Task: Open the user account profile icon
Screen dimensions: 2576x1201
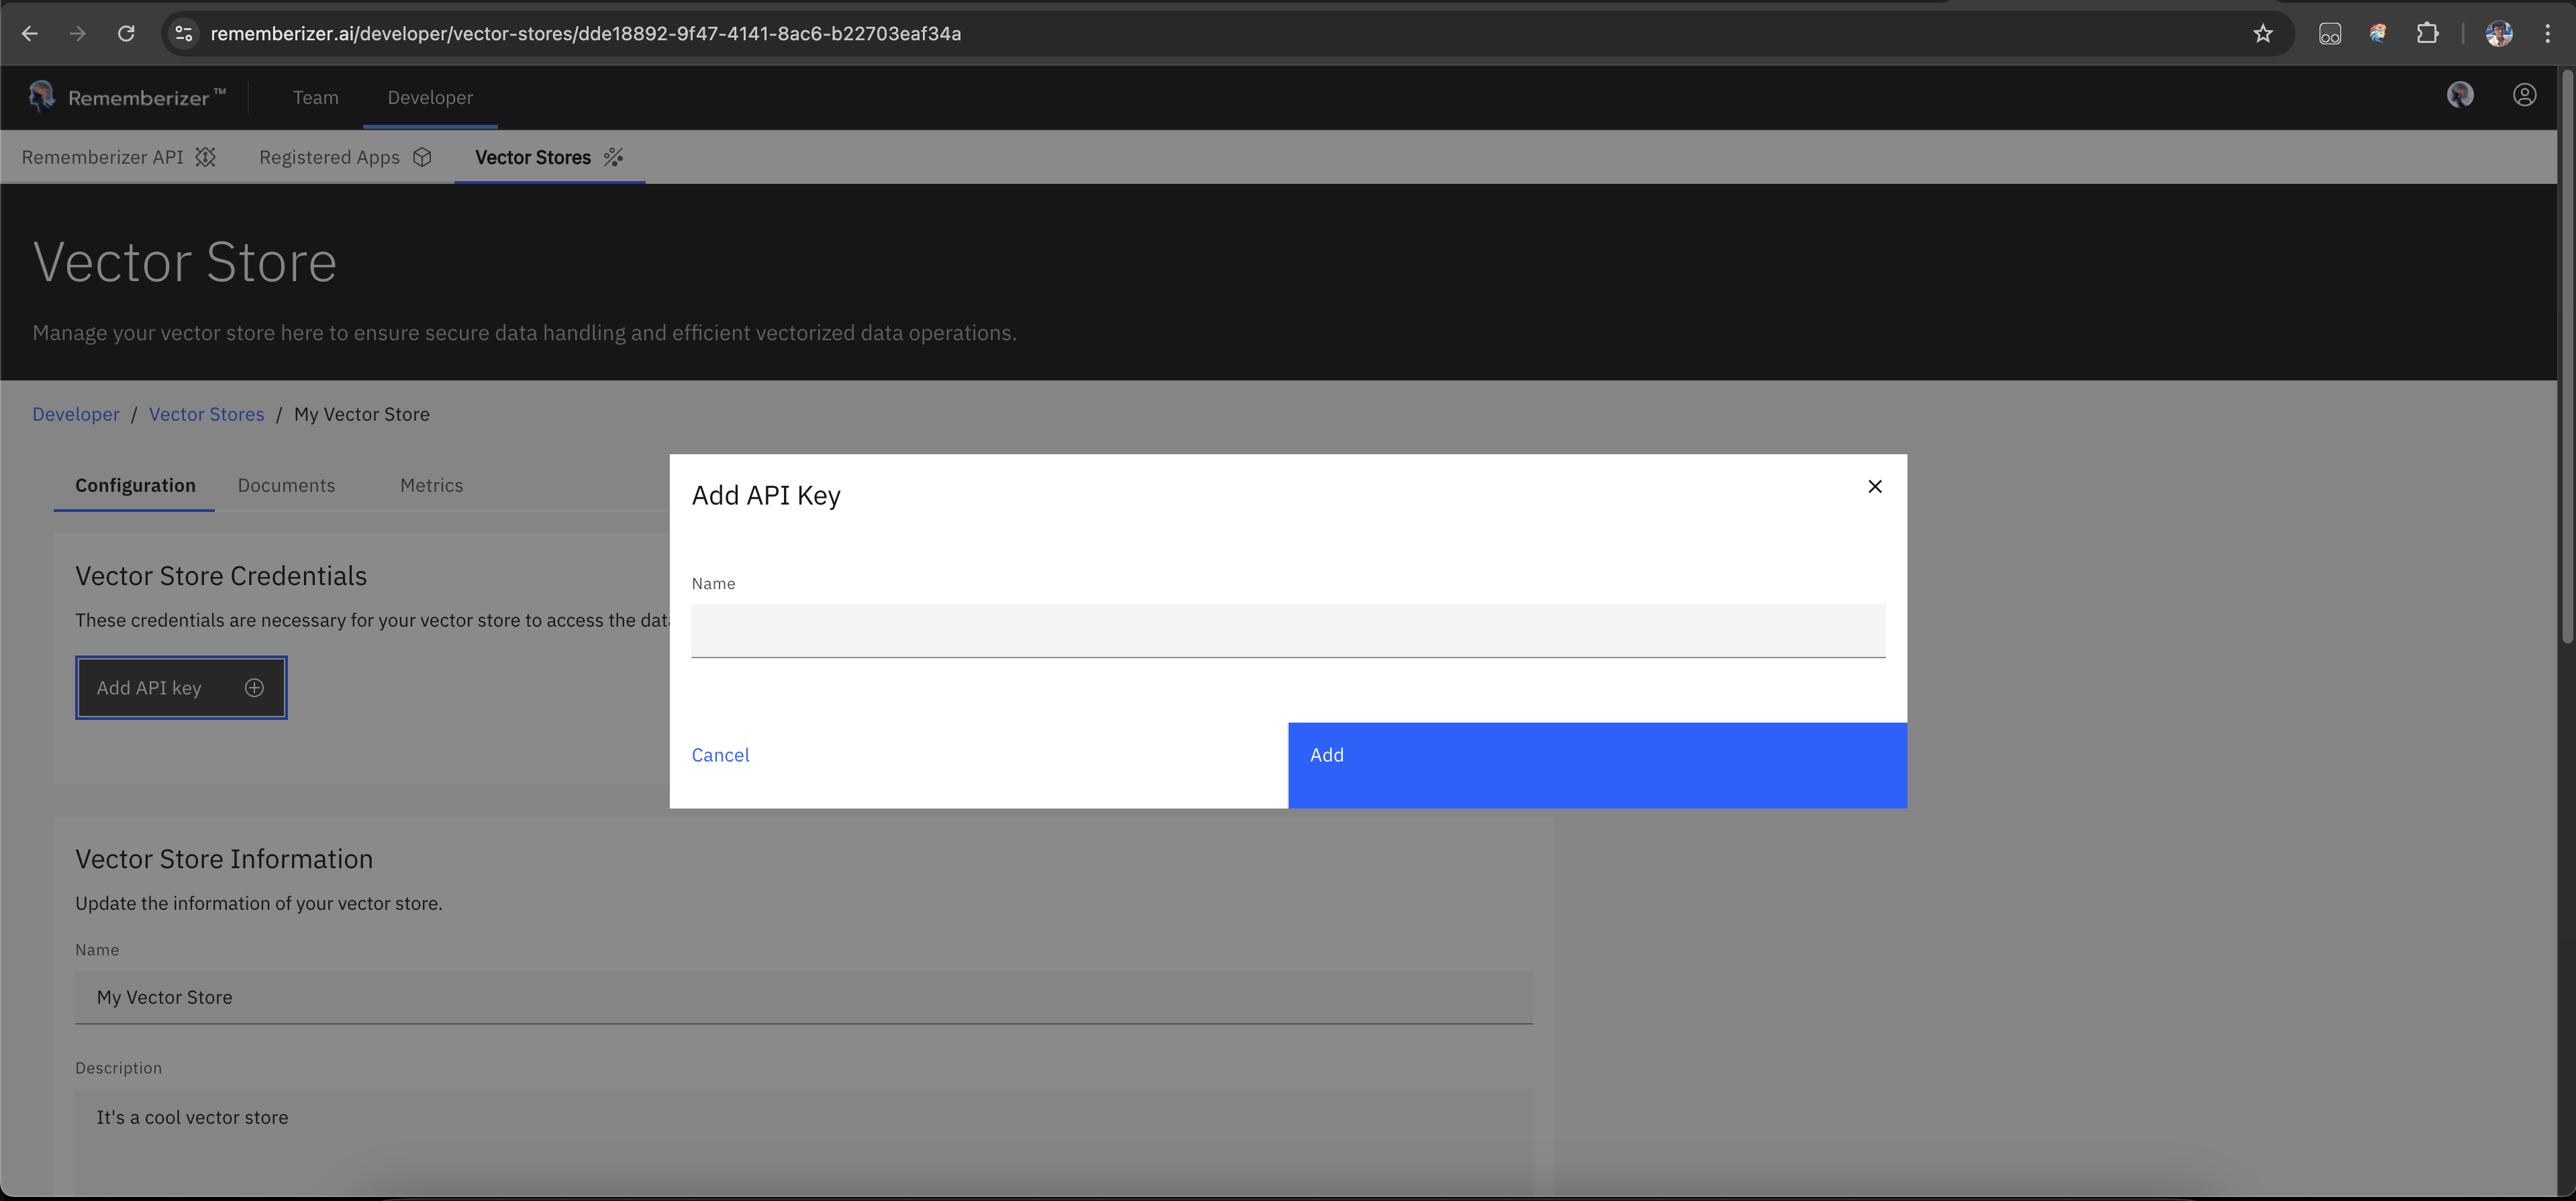Action: [x=2524, y=95]
